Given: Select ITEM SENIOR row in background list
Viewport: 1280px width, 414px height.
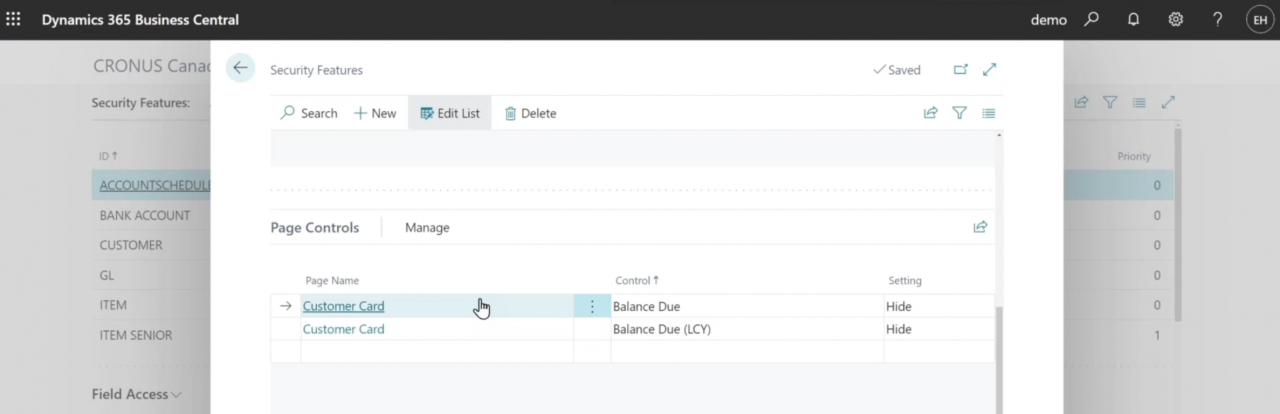Looking at the screenshot, I should point(136,335).
